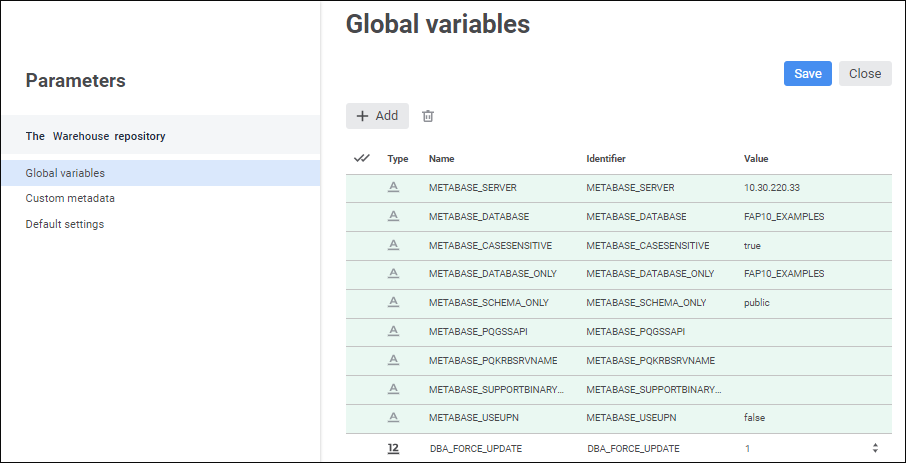Add a new global variable
906x463 pixels.
click(x=377, y=116)
